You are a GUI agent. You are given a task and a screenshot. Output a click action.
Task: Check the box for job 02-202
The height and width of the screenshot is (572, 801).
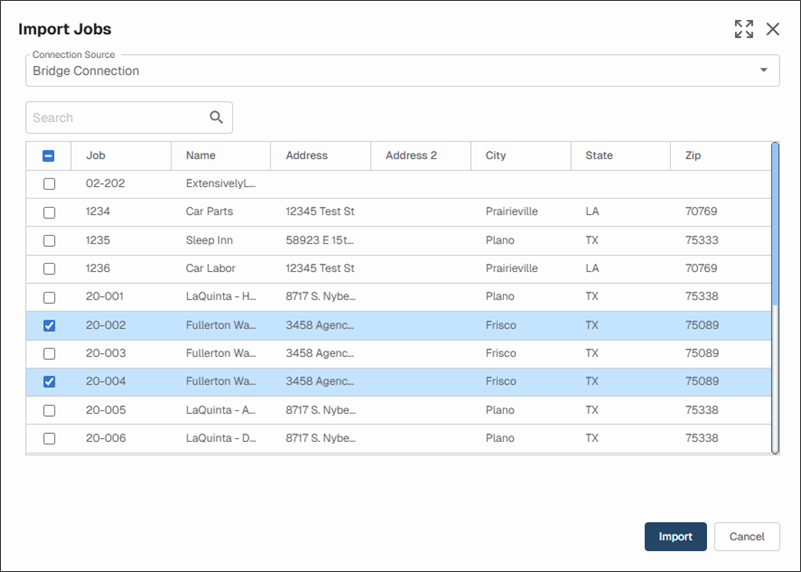(49, 184)
